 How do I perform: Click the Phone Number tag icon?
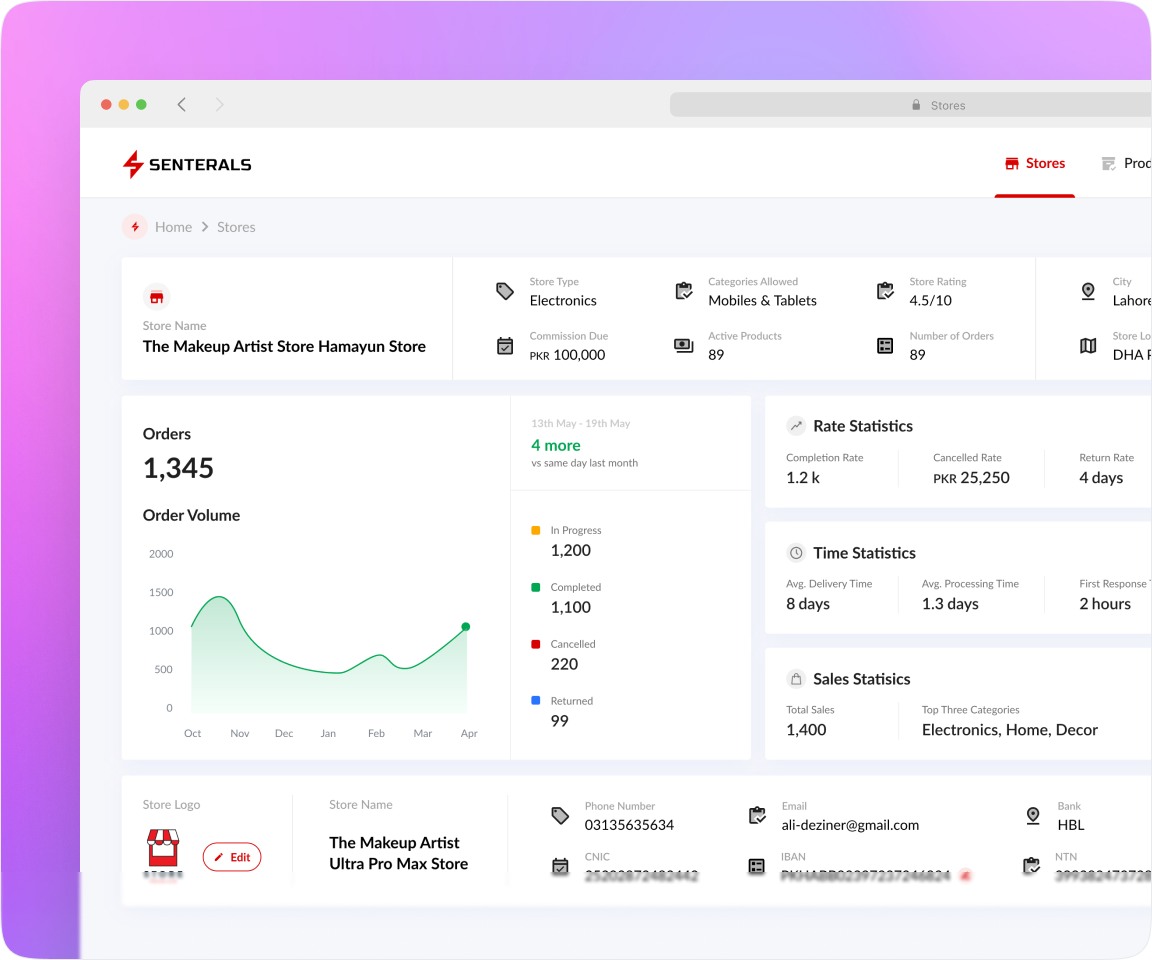pyautogui.click(x=560, y=815)
